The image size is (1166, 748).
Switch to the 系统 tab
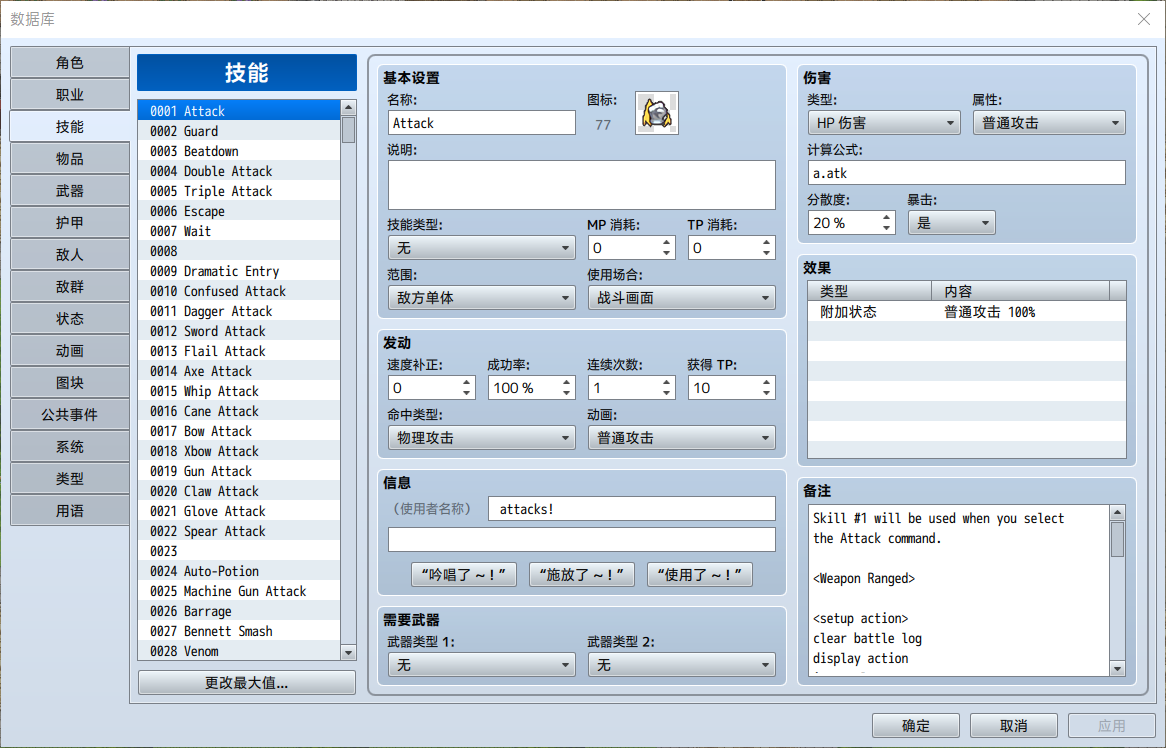pyautogui.click(x=70, y=447)
